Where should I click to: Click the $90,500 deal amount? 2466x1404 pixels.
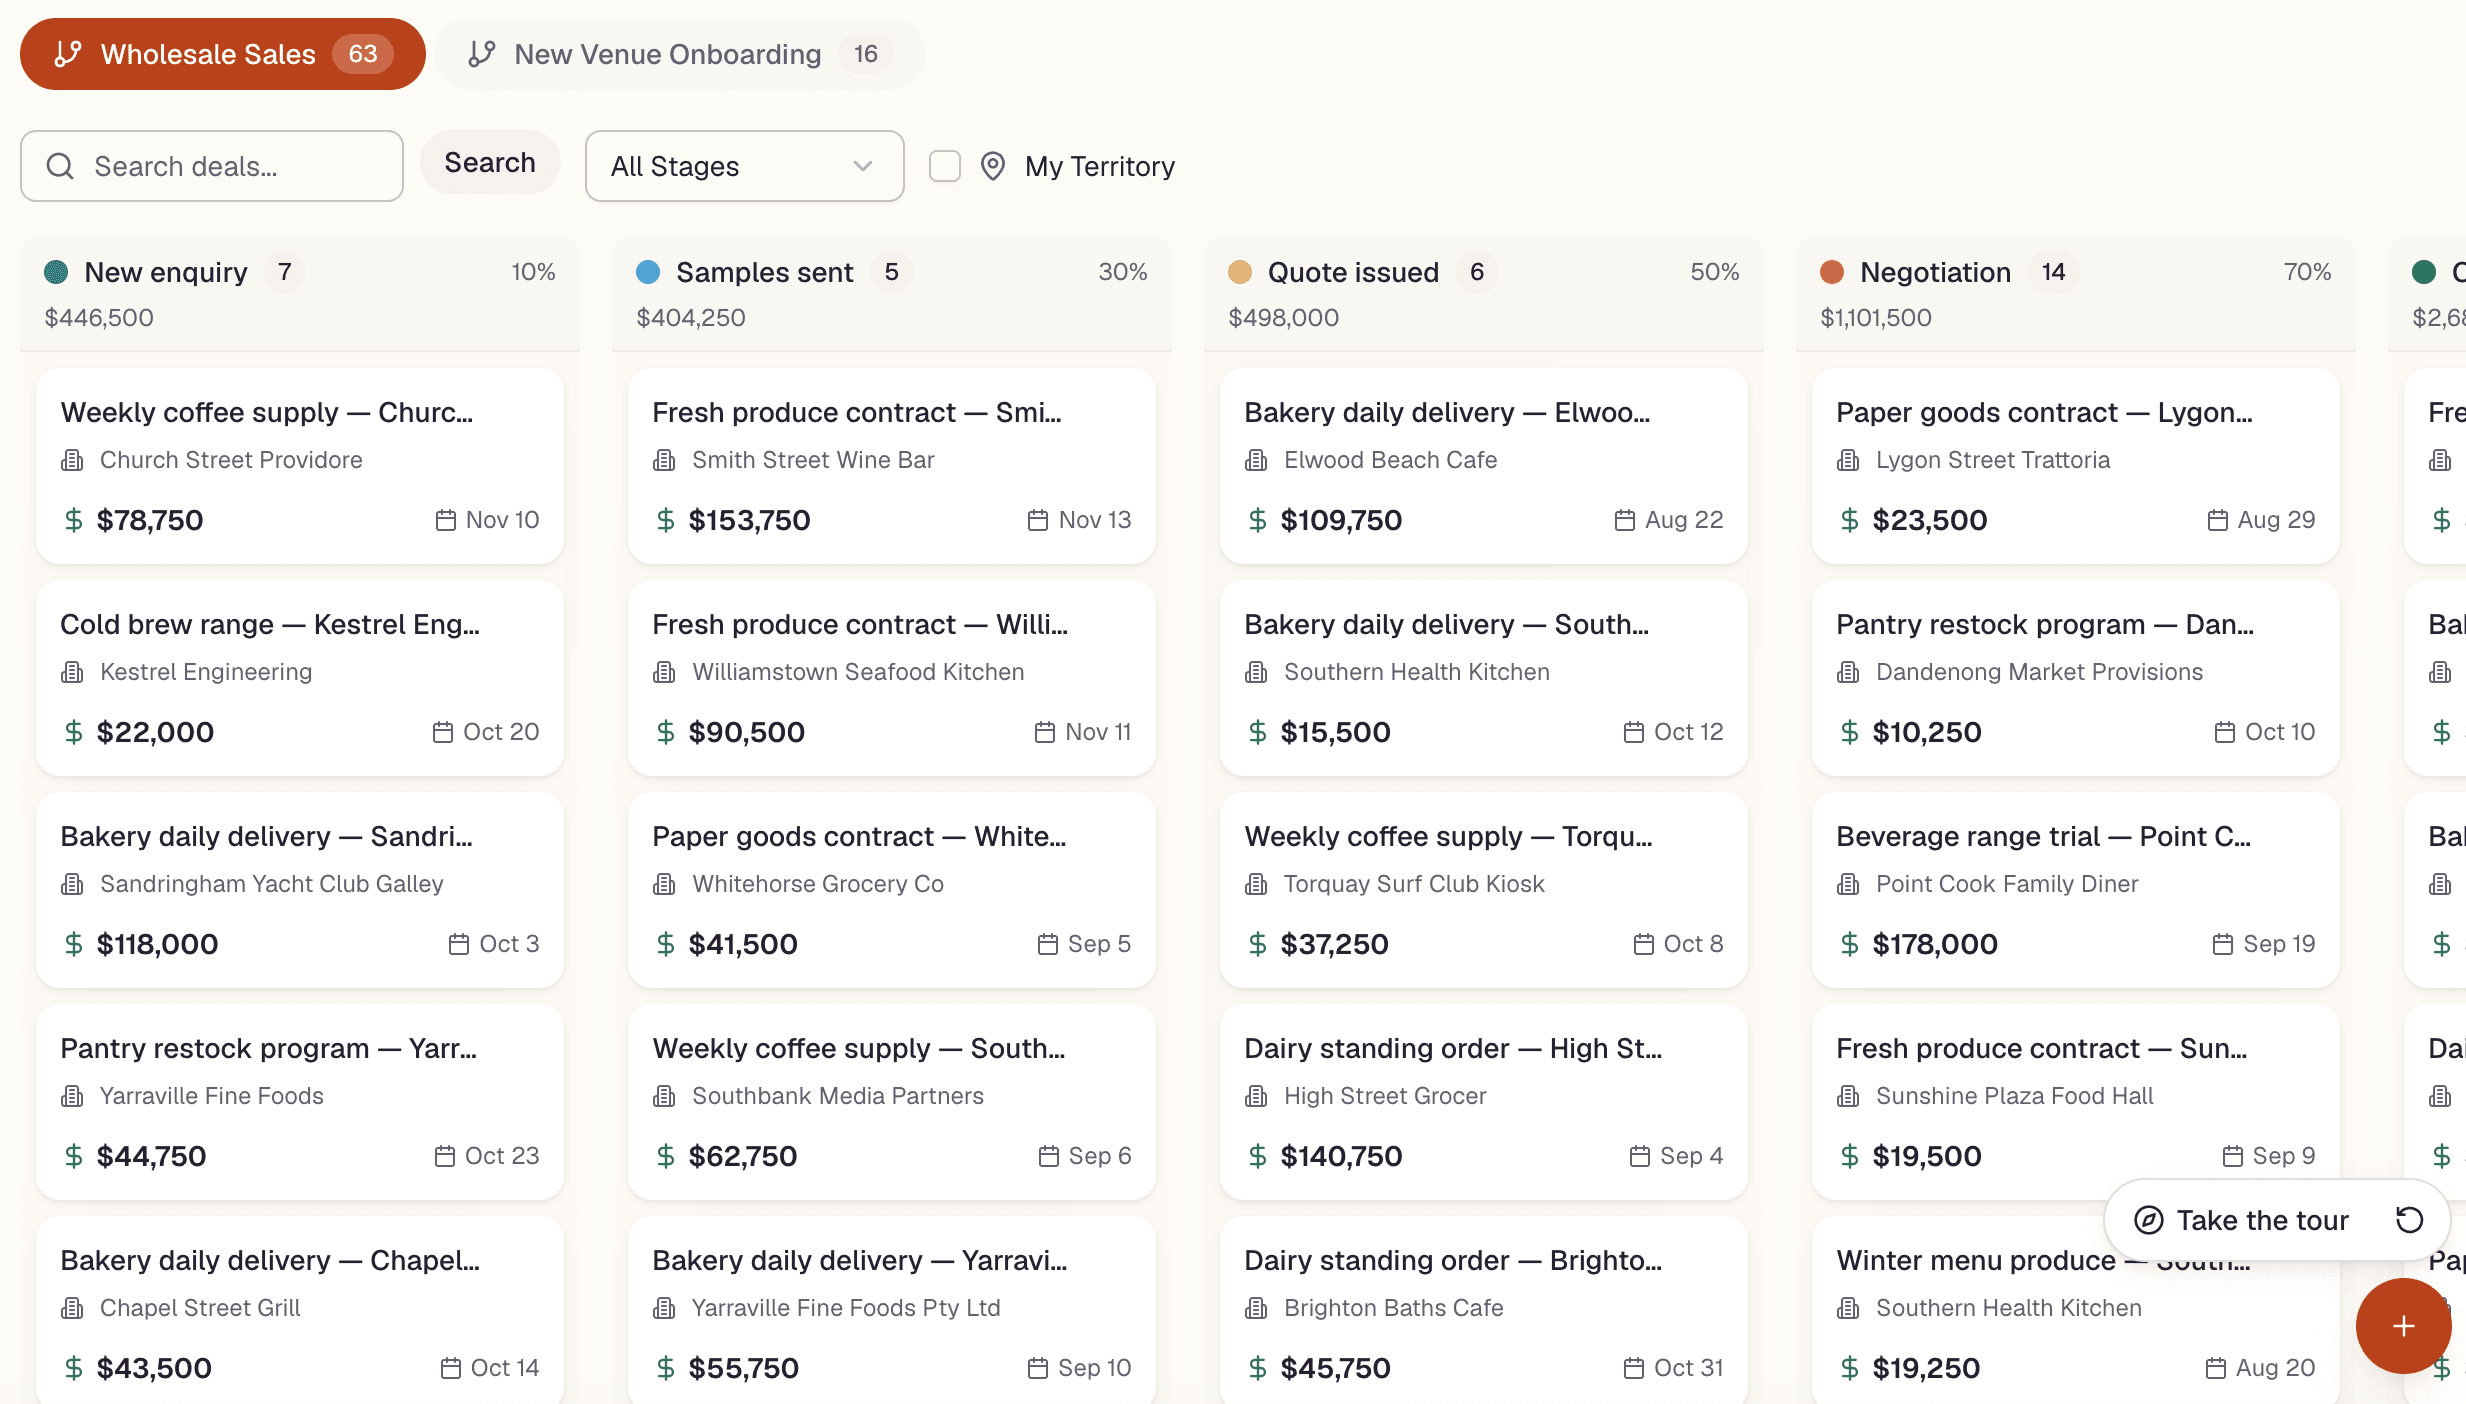[x=746, y=732]
